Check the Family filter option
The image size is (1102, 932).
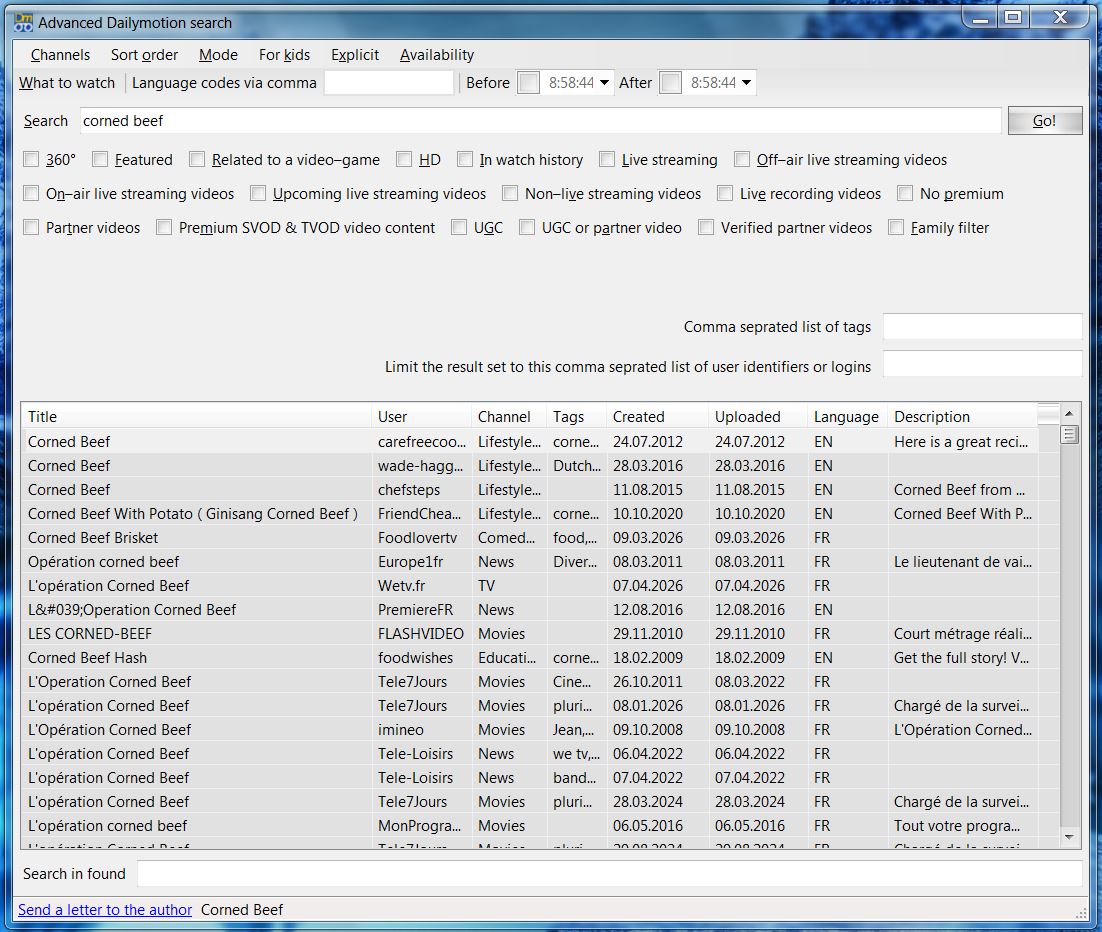(896, 228)
